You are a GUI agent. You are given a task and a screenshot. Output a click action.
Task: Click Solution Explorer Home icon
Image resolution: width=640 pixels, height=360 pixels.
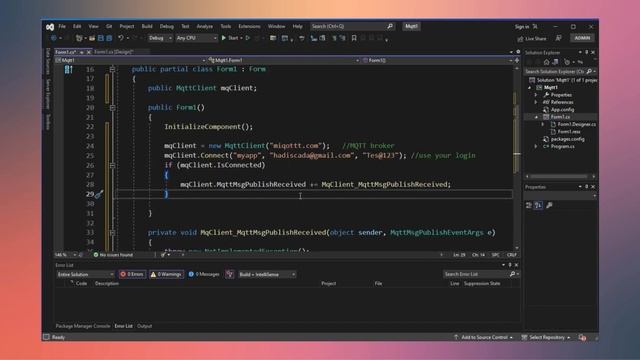coord(546,62)
